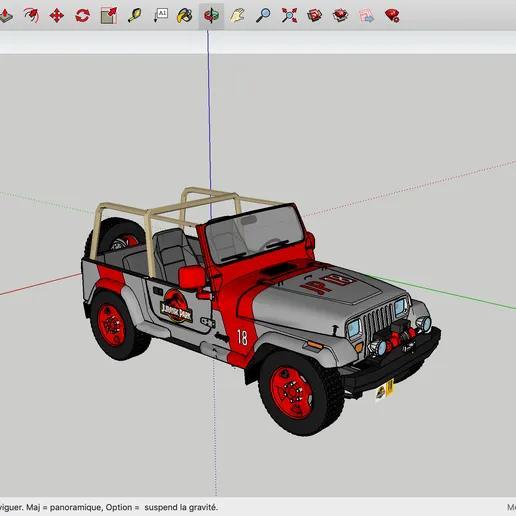
Task: Open the 3D Warehouse
Action: (x=314, y=16)
